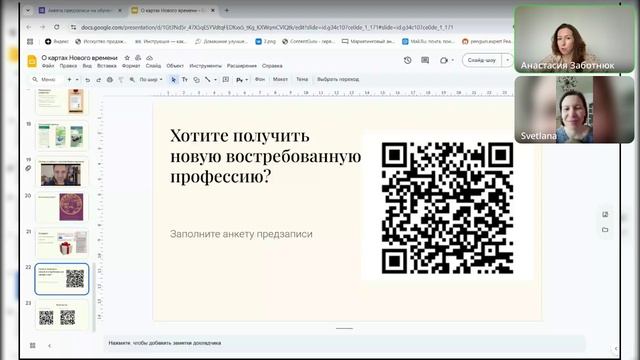Go back in the browser
The width and height of the screenshot is (640, 360).
pos(29,27)
